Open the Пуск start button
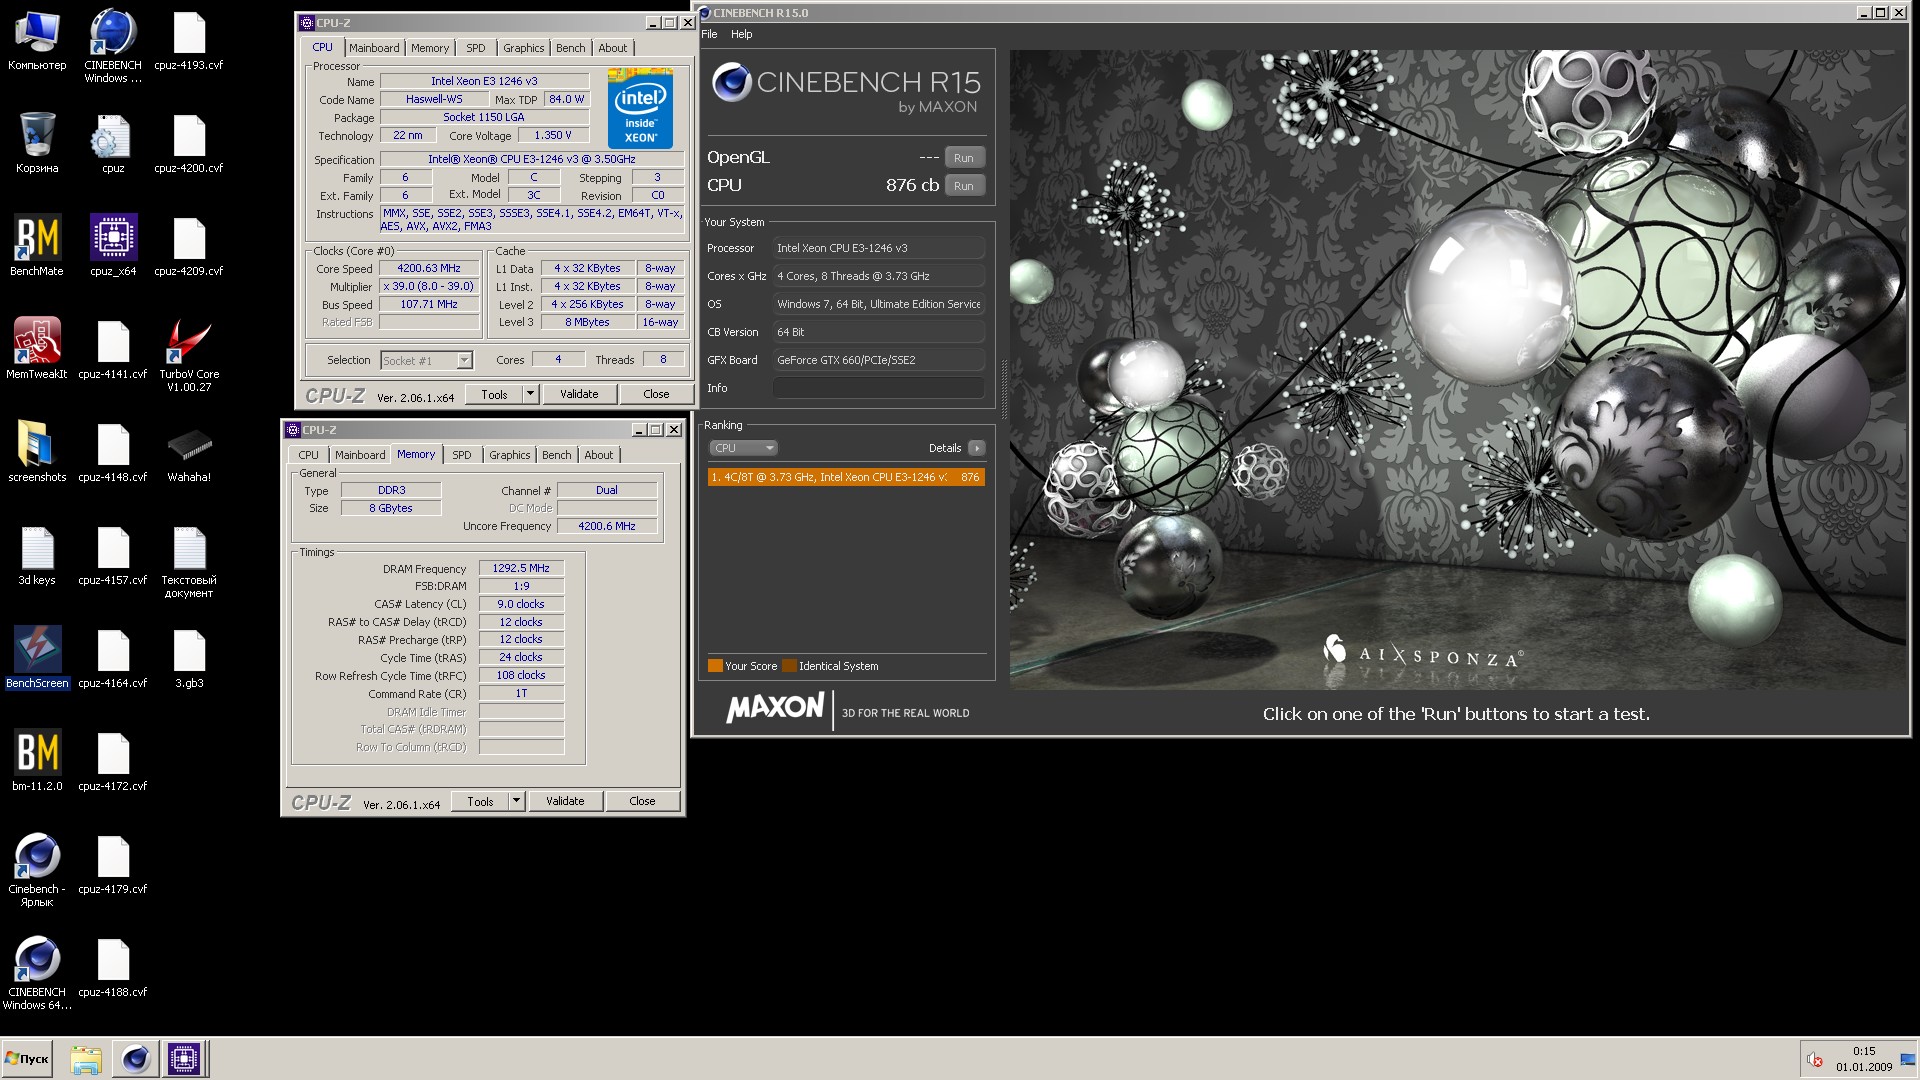The width and height of the screenshot is (1920, 1080). [x=27, y=1058]
